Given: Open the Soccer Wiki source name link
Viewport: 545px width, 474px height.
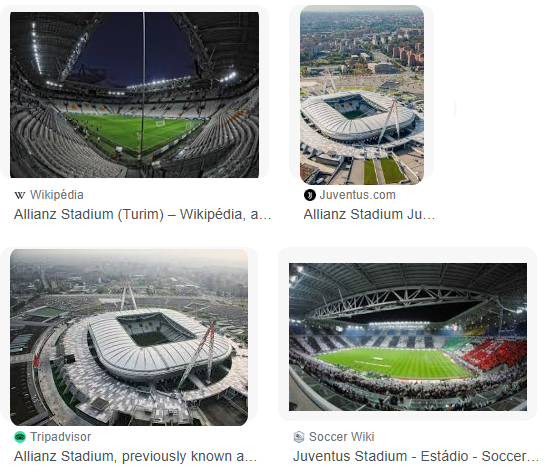Looking at the screenshot, I should pos(341,437).
